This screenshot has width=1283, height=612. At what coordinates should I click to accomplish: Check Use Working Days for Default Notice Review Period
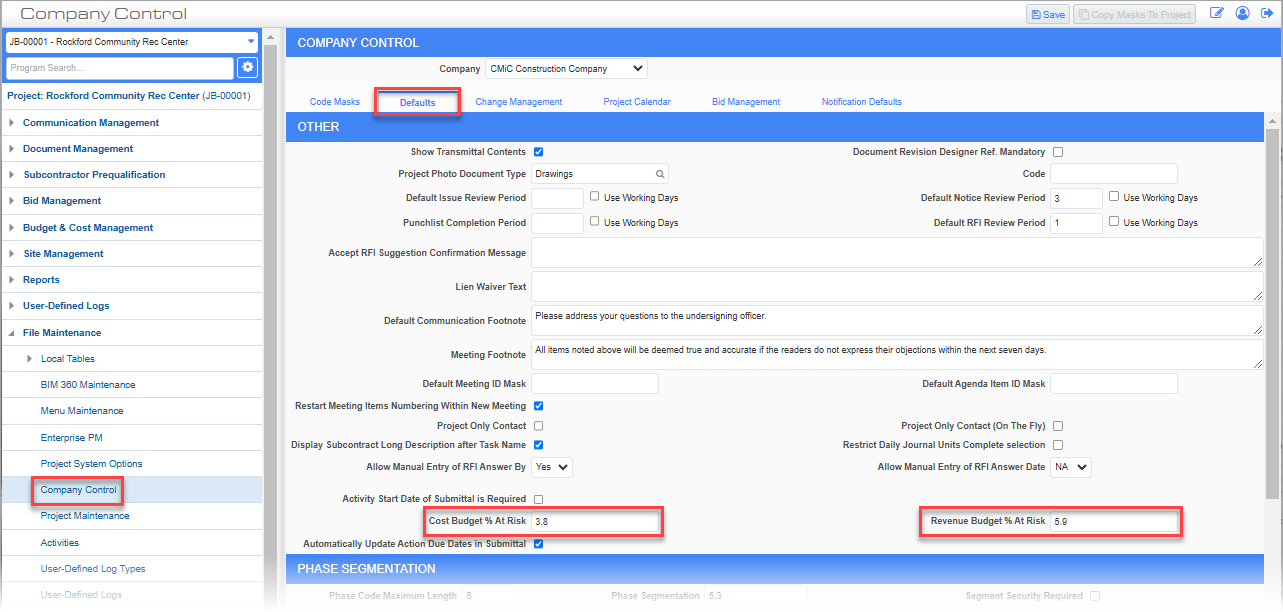click(x=1114, y=197)
